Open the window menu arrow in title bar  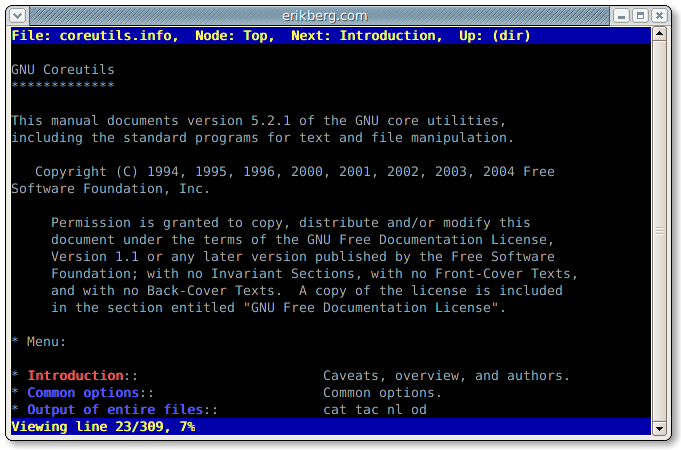point(18,16)
